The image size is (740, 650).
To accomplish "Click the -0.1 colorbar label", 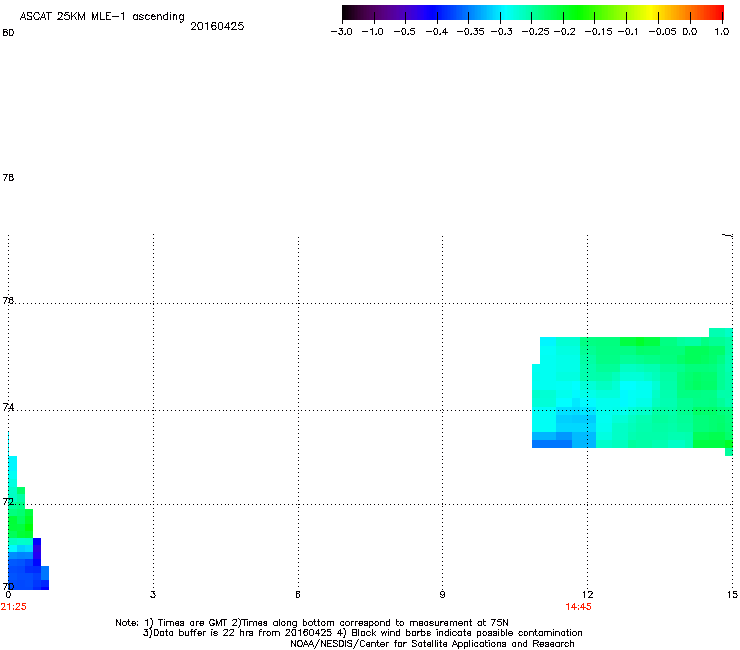I will (628, 32).
